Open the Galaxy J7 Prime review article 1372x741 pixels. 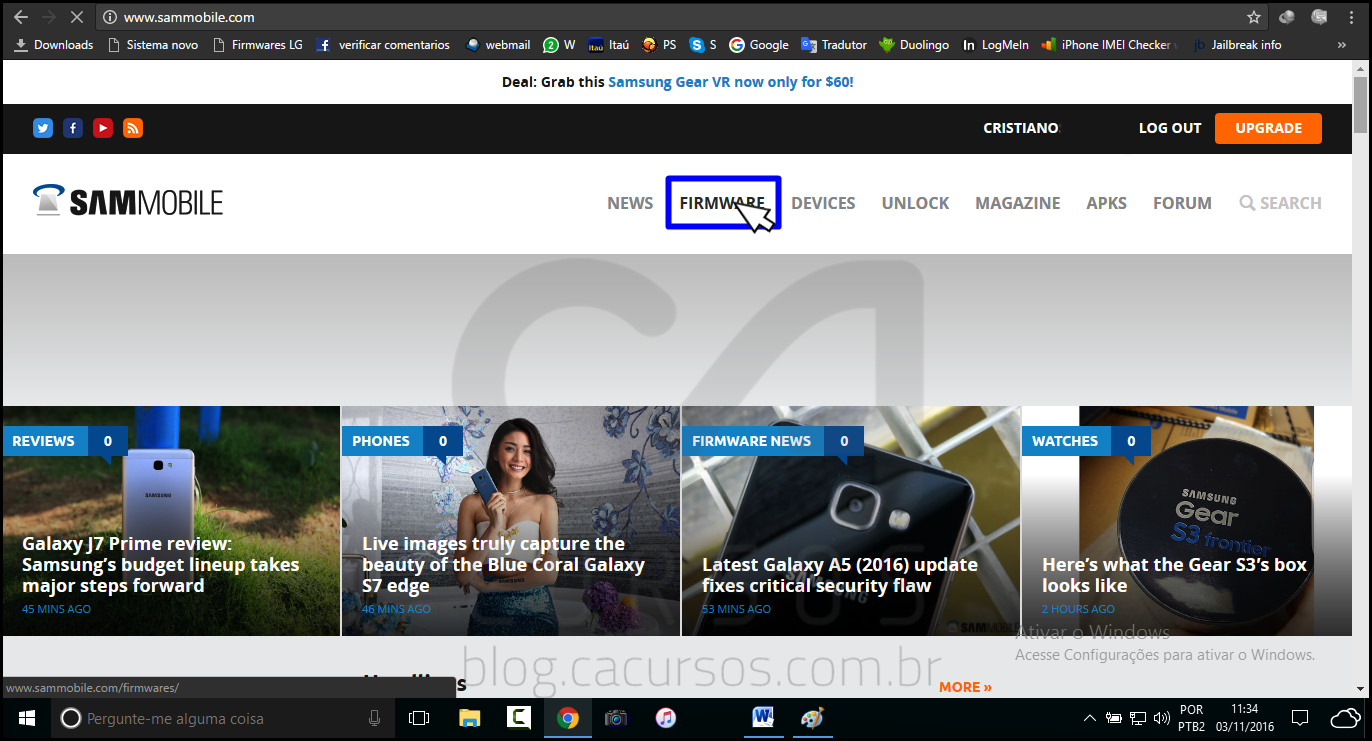point(161,565)
